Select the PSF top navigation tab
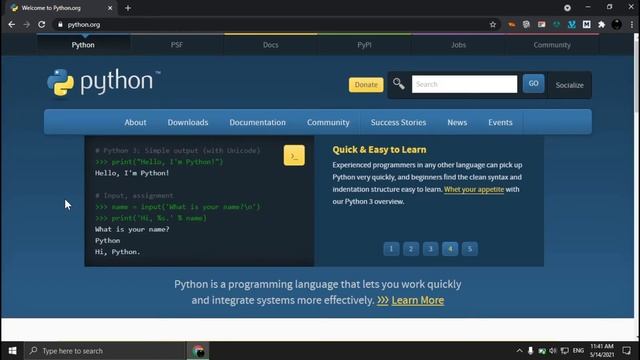Screen dimensions: 640x360 pos(177,45)
